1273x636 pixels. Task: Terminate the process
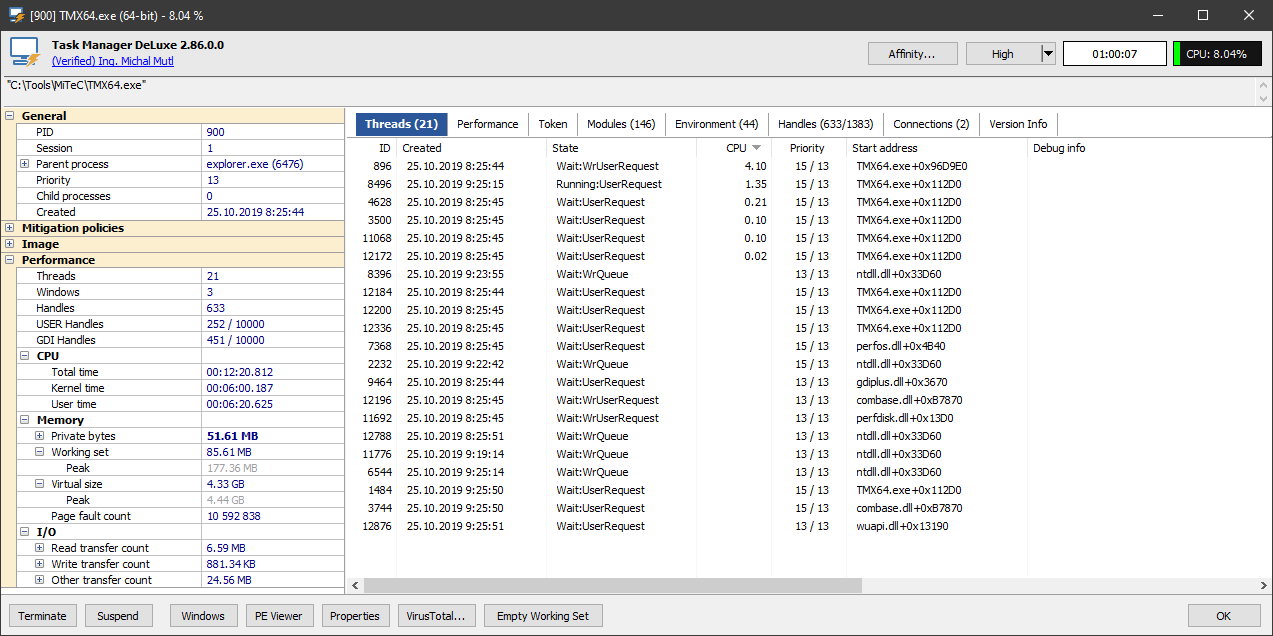point(42,616)
